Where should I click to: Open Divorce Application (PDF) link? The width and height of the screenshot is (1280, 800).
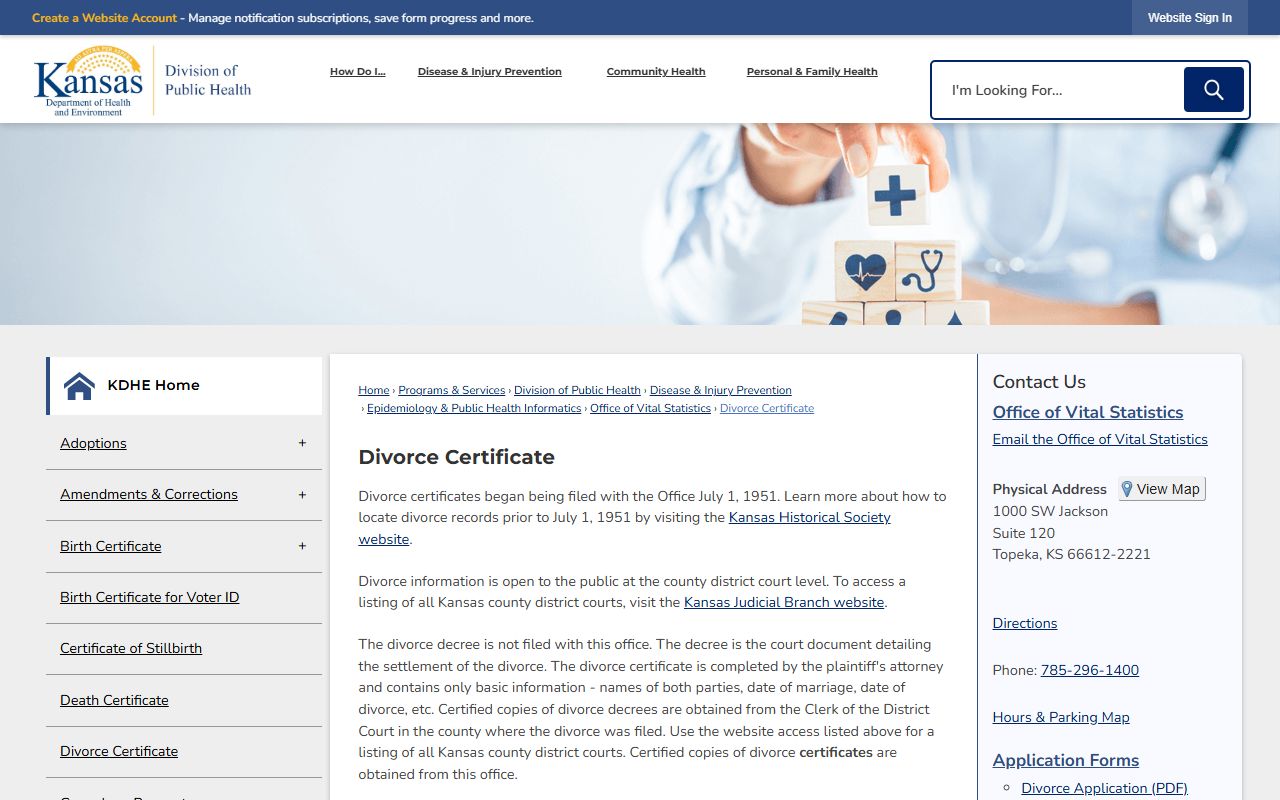point(1104,788)
